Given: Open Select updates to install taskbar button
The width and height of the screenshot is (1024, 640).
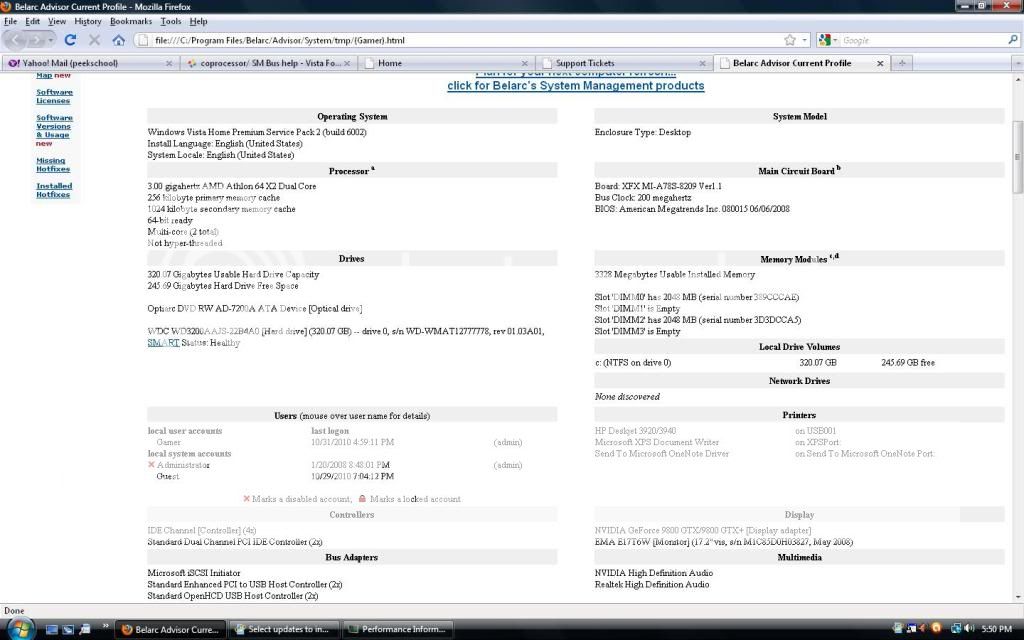Looking at the screenshot, I should pyautogui.click(x=283, y=630).
